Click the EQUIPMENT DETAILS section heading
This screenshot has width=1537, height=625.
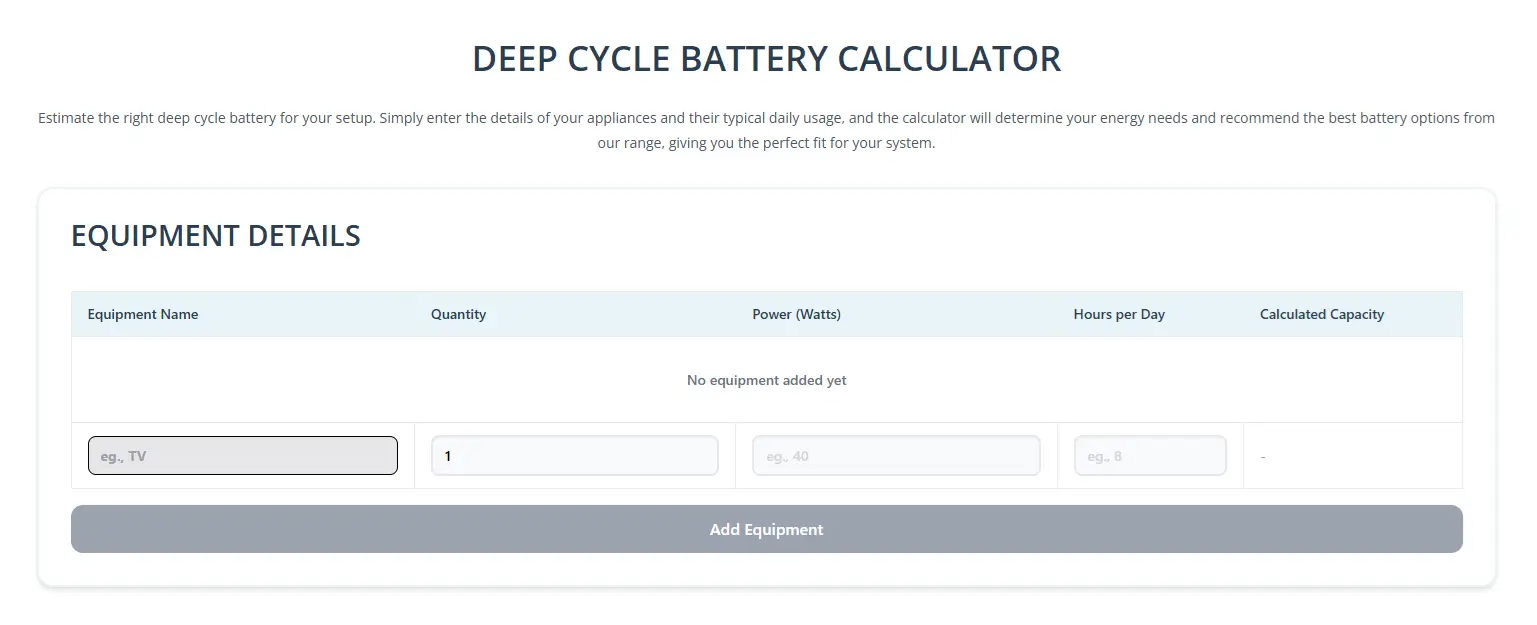pos(216,236)
